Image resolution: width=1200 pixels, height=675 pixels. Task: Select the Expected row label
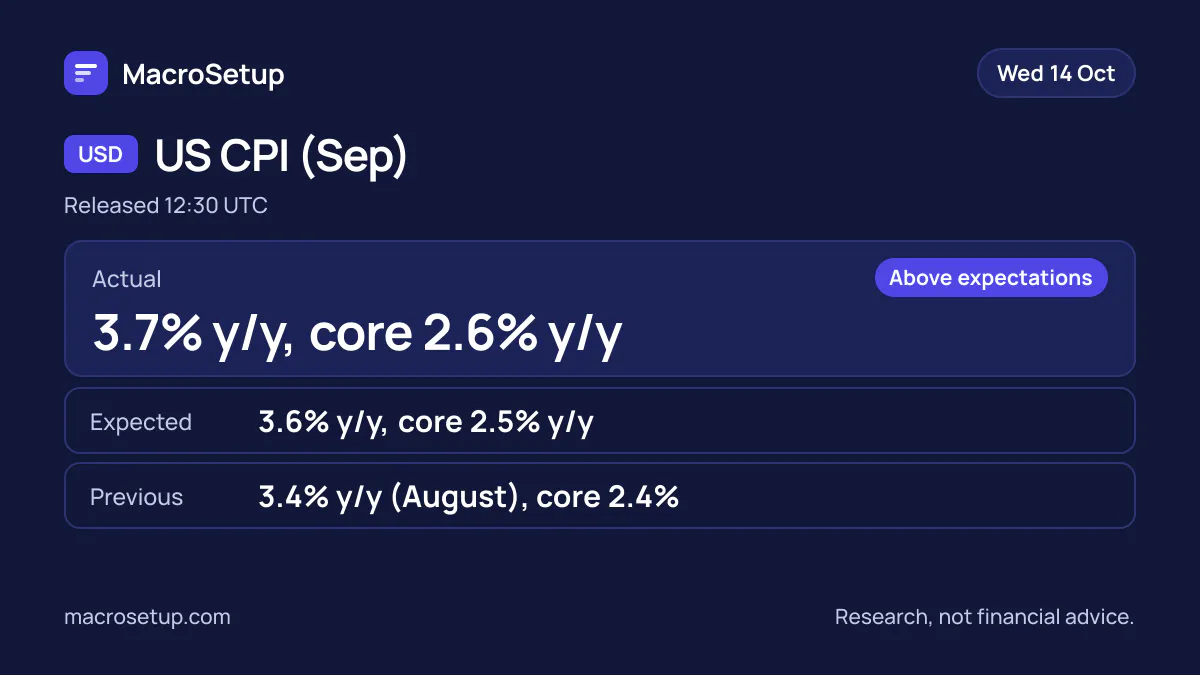(141, 422)
